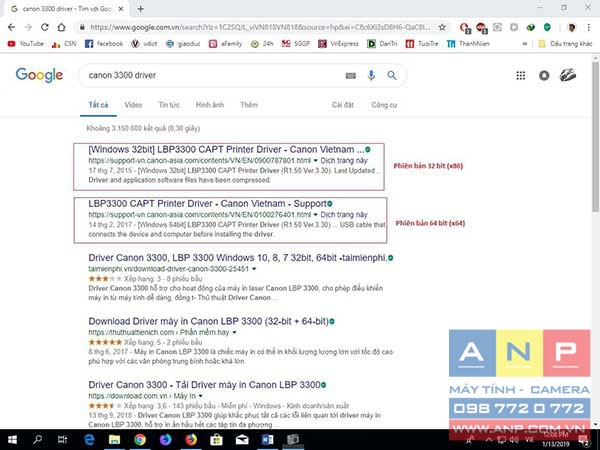Screen dimensions: 600x450
Task: Open the giaoduc bookmark
Action: pyautogui.click(x=183, y=44)
